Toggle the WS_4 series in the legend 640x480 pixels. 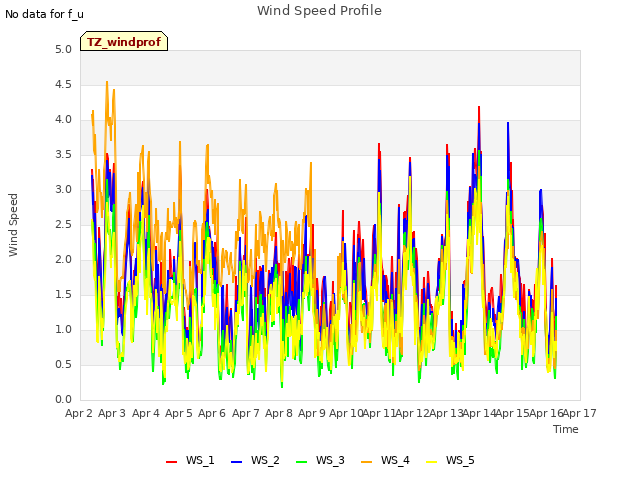click(385, 460)
